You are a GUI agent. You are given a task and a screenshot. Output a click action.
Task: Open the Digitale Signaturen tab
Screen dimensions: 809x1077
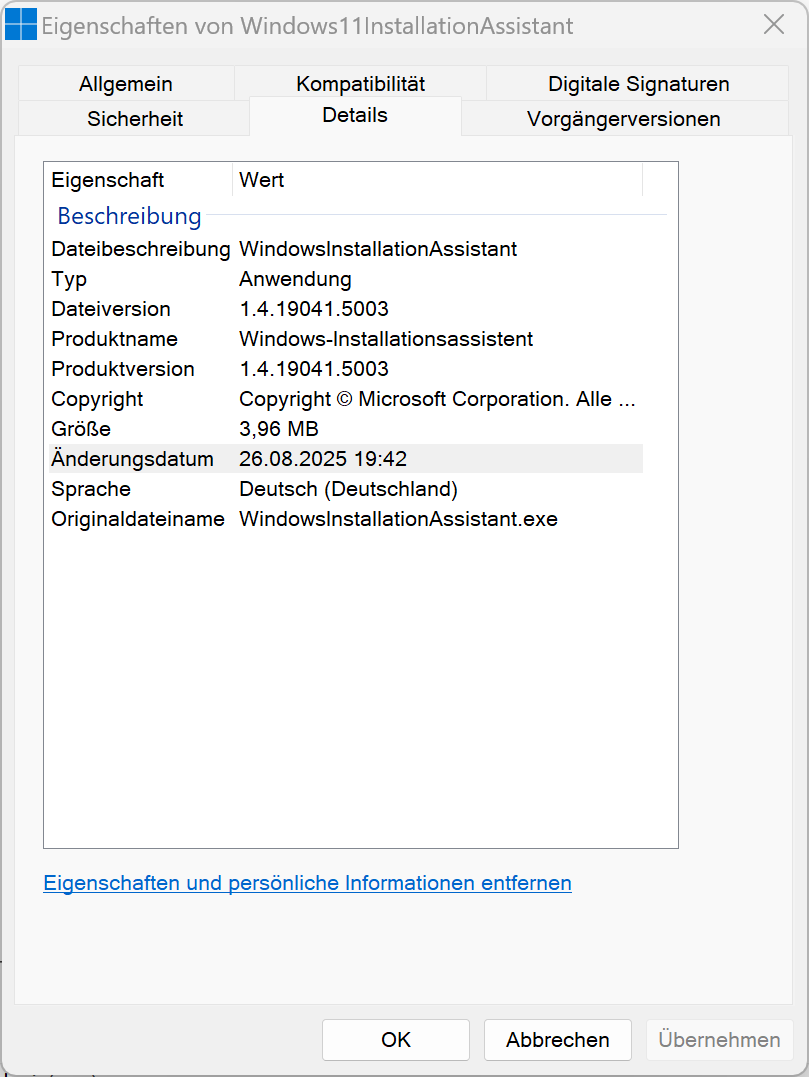click(x=638, y=84)
